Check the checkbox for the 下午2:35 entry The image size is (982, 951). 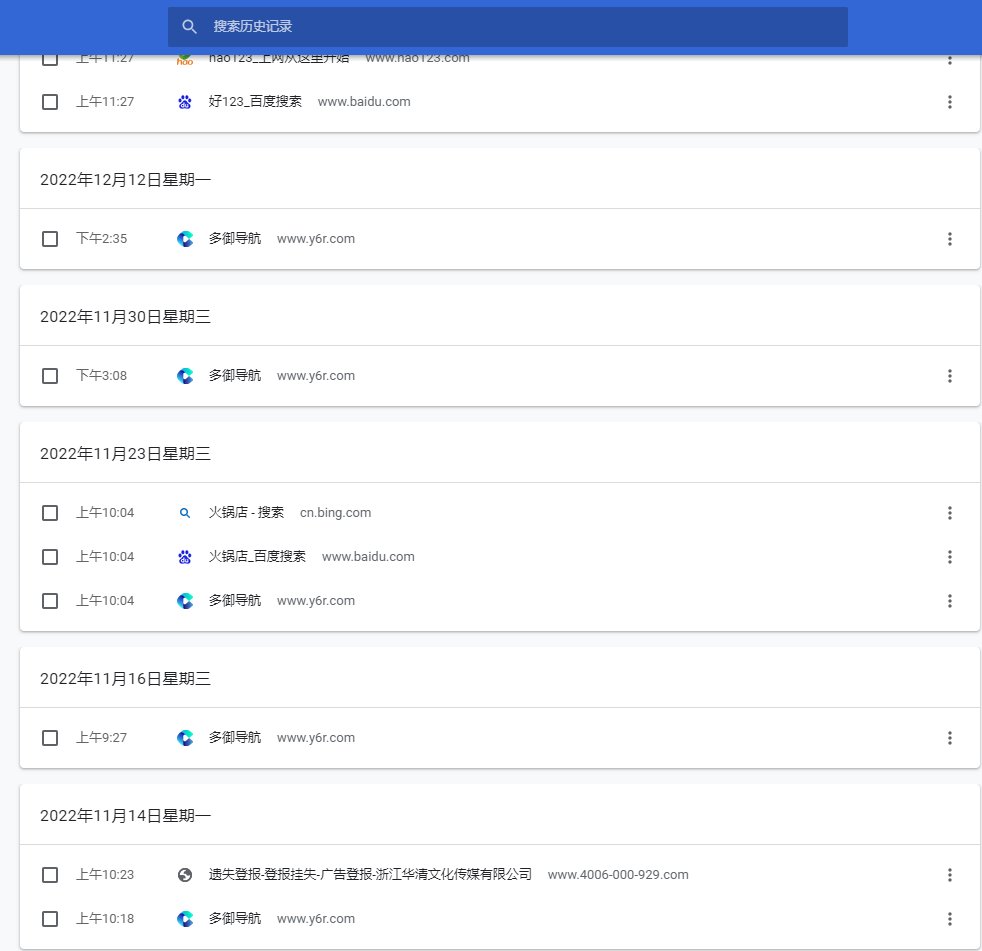(50, 238)
